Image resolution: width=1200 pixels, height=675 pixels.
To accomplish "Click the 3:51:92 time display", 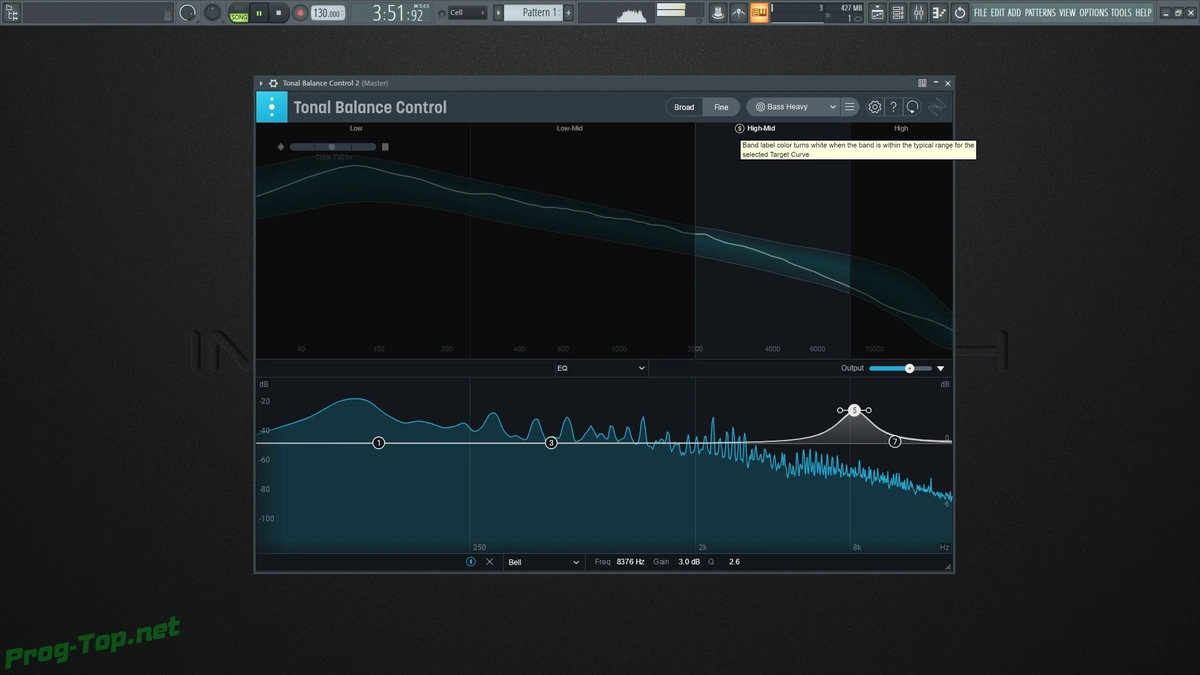I will pos(399,13).
